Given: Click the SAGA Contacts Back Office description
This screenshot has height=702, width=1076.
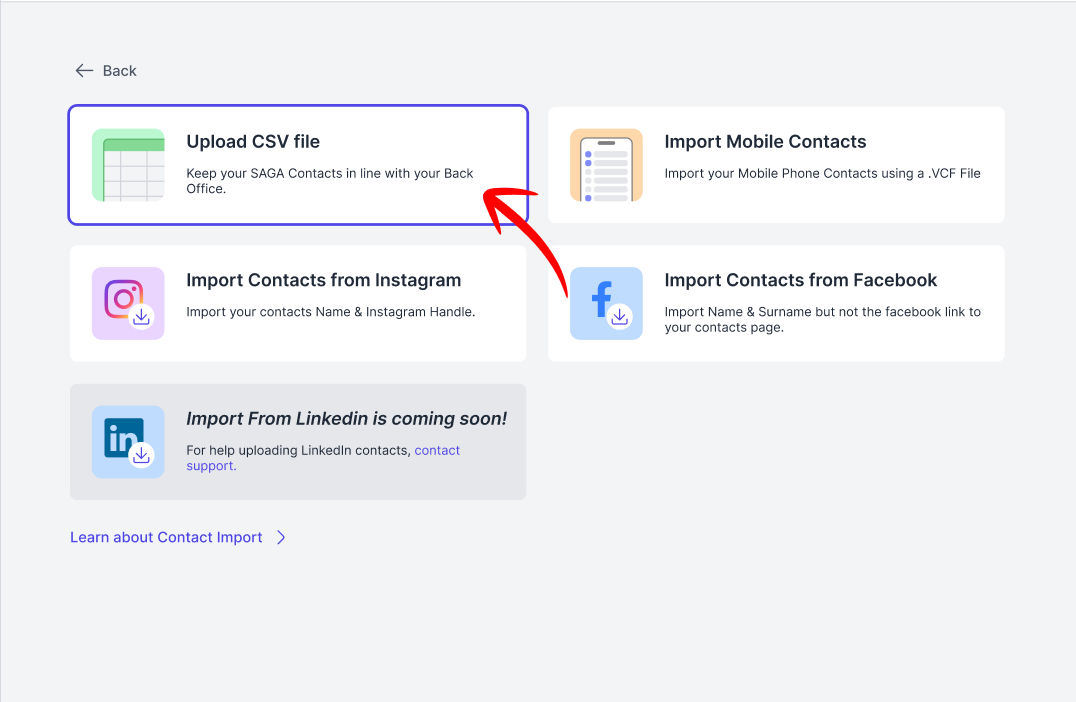Looking at the screenshot, I should pyautogui.click(x=330, y=181).
